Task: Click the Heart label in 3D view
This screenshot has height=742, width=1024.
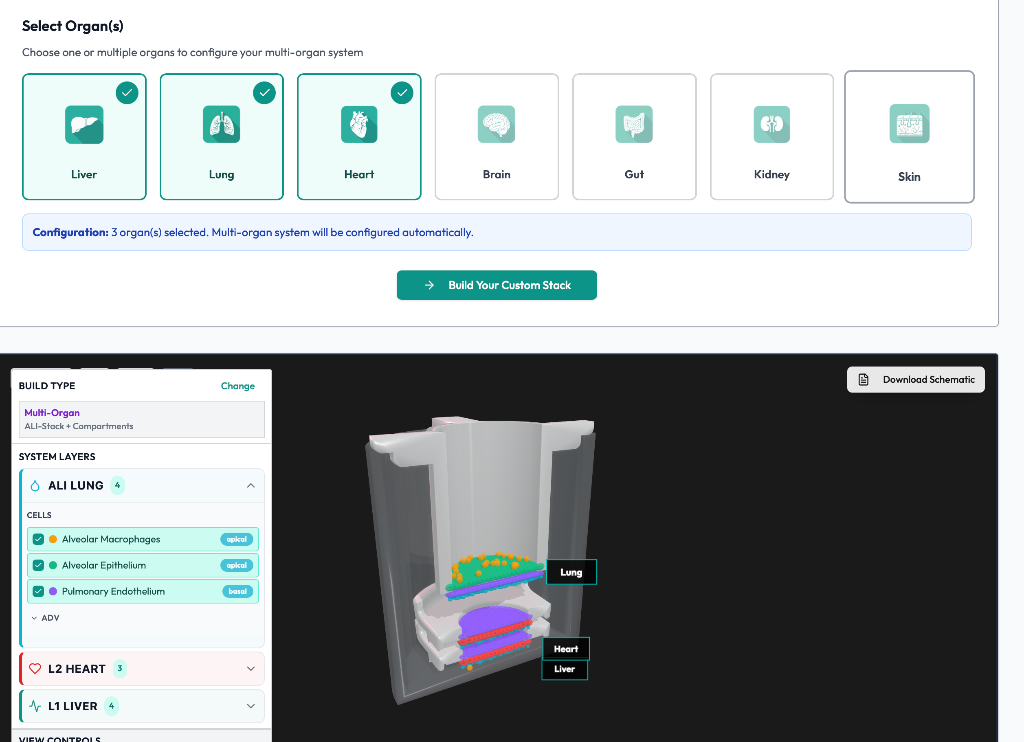Action: click(x=566, y=649)
